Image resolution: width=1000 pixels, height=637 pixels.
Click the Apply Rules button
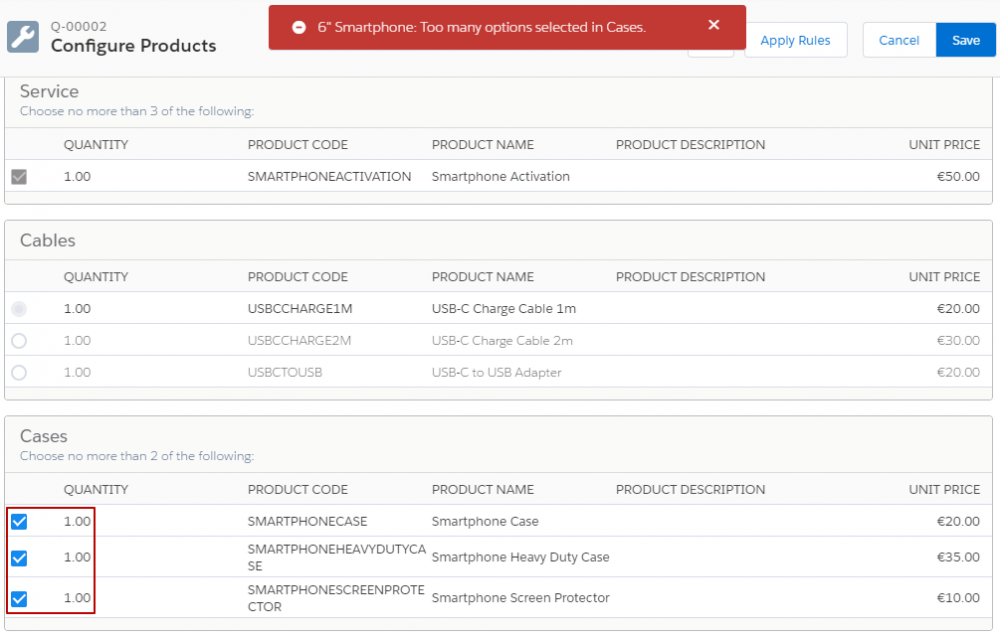(795, 40)
